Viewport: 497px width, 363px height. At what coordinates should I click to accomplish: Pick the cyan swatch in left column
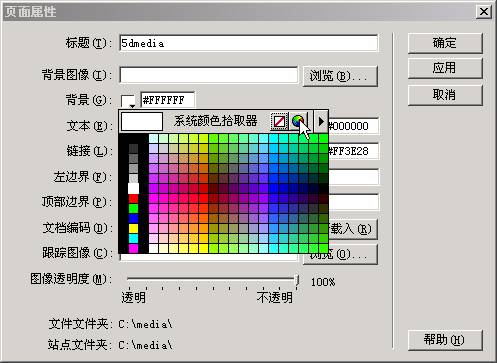click(x=133, y=238)
